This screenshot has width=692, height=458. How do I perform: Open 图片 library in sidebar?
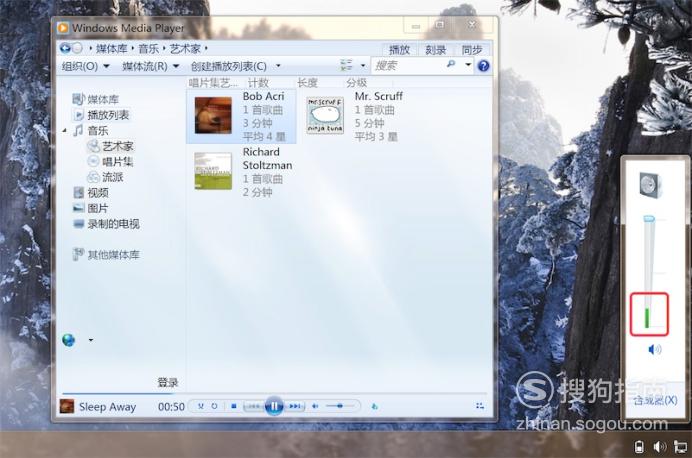[90, 208]
